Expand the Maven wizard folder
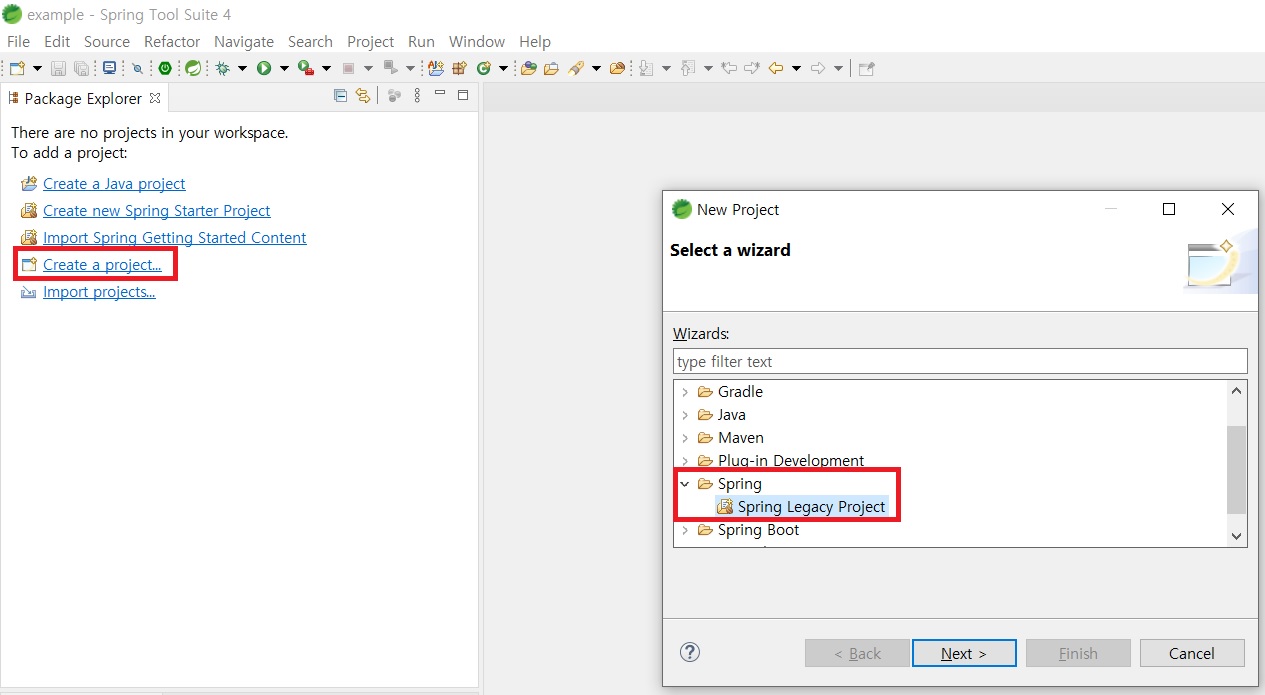 [x=685, y=438]
